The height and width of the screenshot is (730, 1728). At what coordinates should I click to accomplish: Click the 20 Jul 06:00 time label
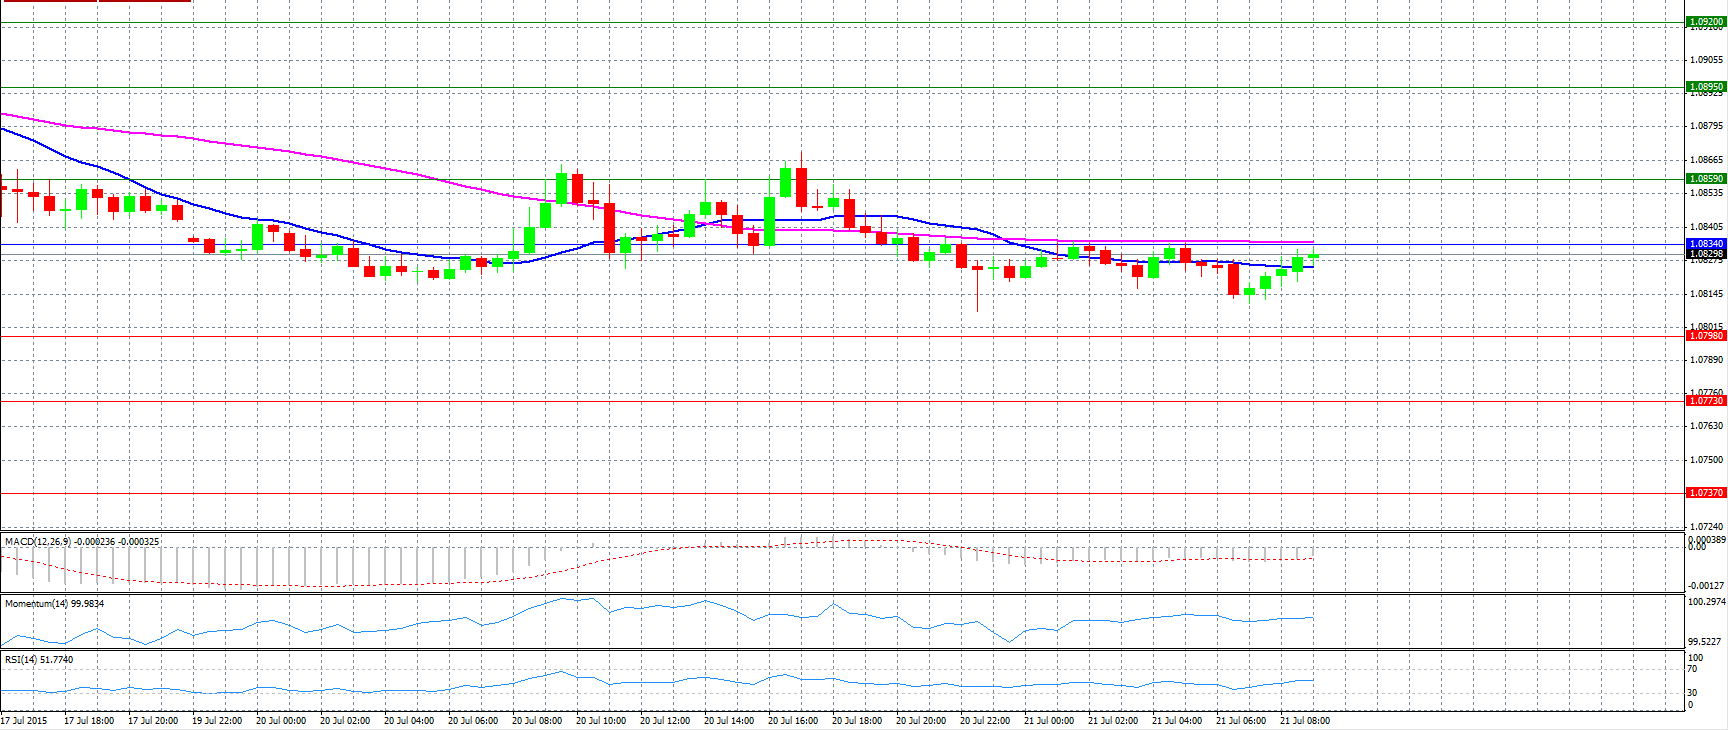click(473, 721)
